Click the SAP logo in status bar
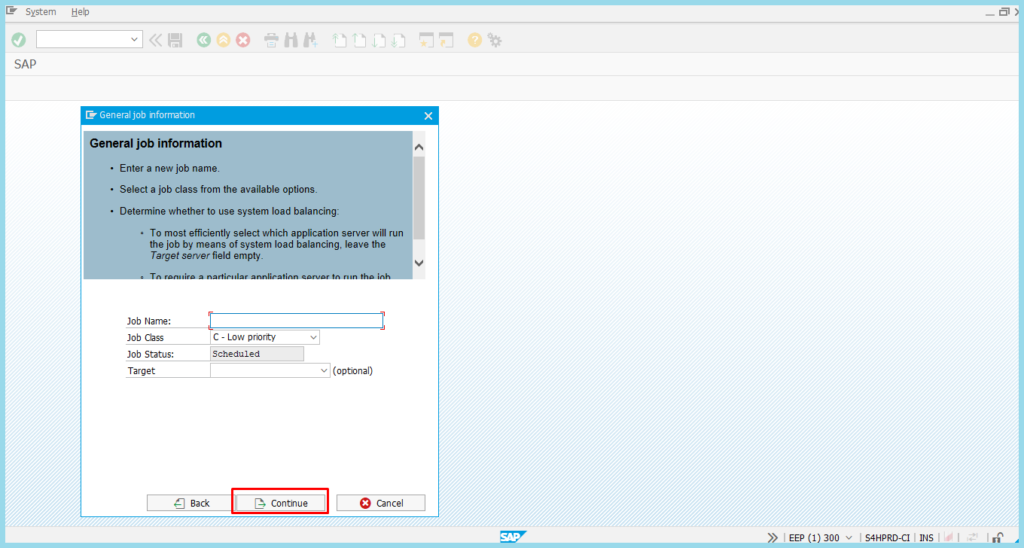 point(512,537)
